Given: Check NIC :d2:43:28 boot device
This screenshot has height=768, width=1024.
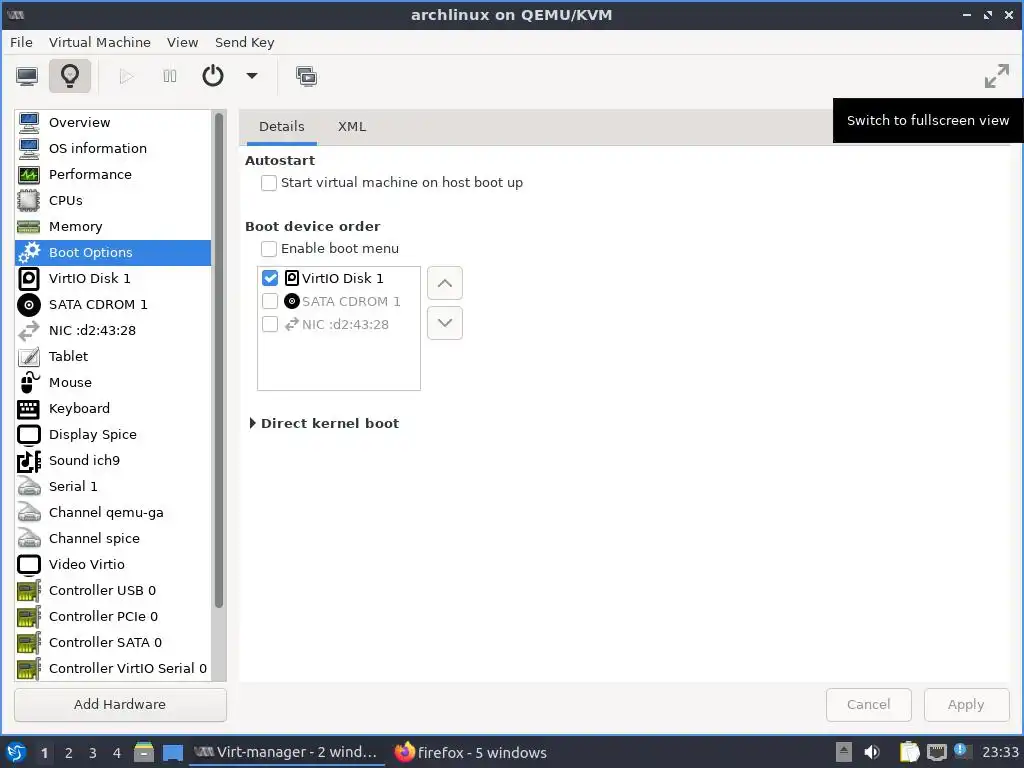Looking at the screenshot, I should tap(270, 324).
